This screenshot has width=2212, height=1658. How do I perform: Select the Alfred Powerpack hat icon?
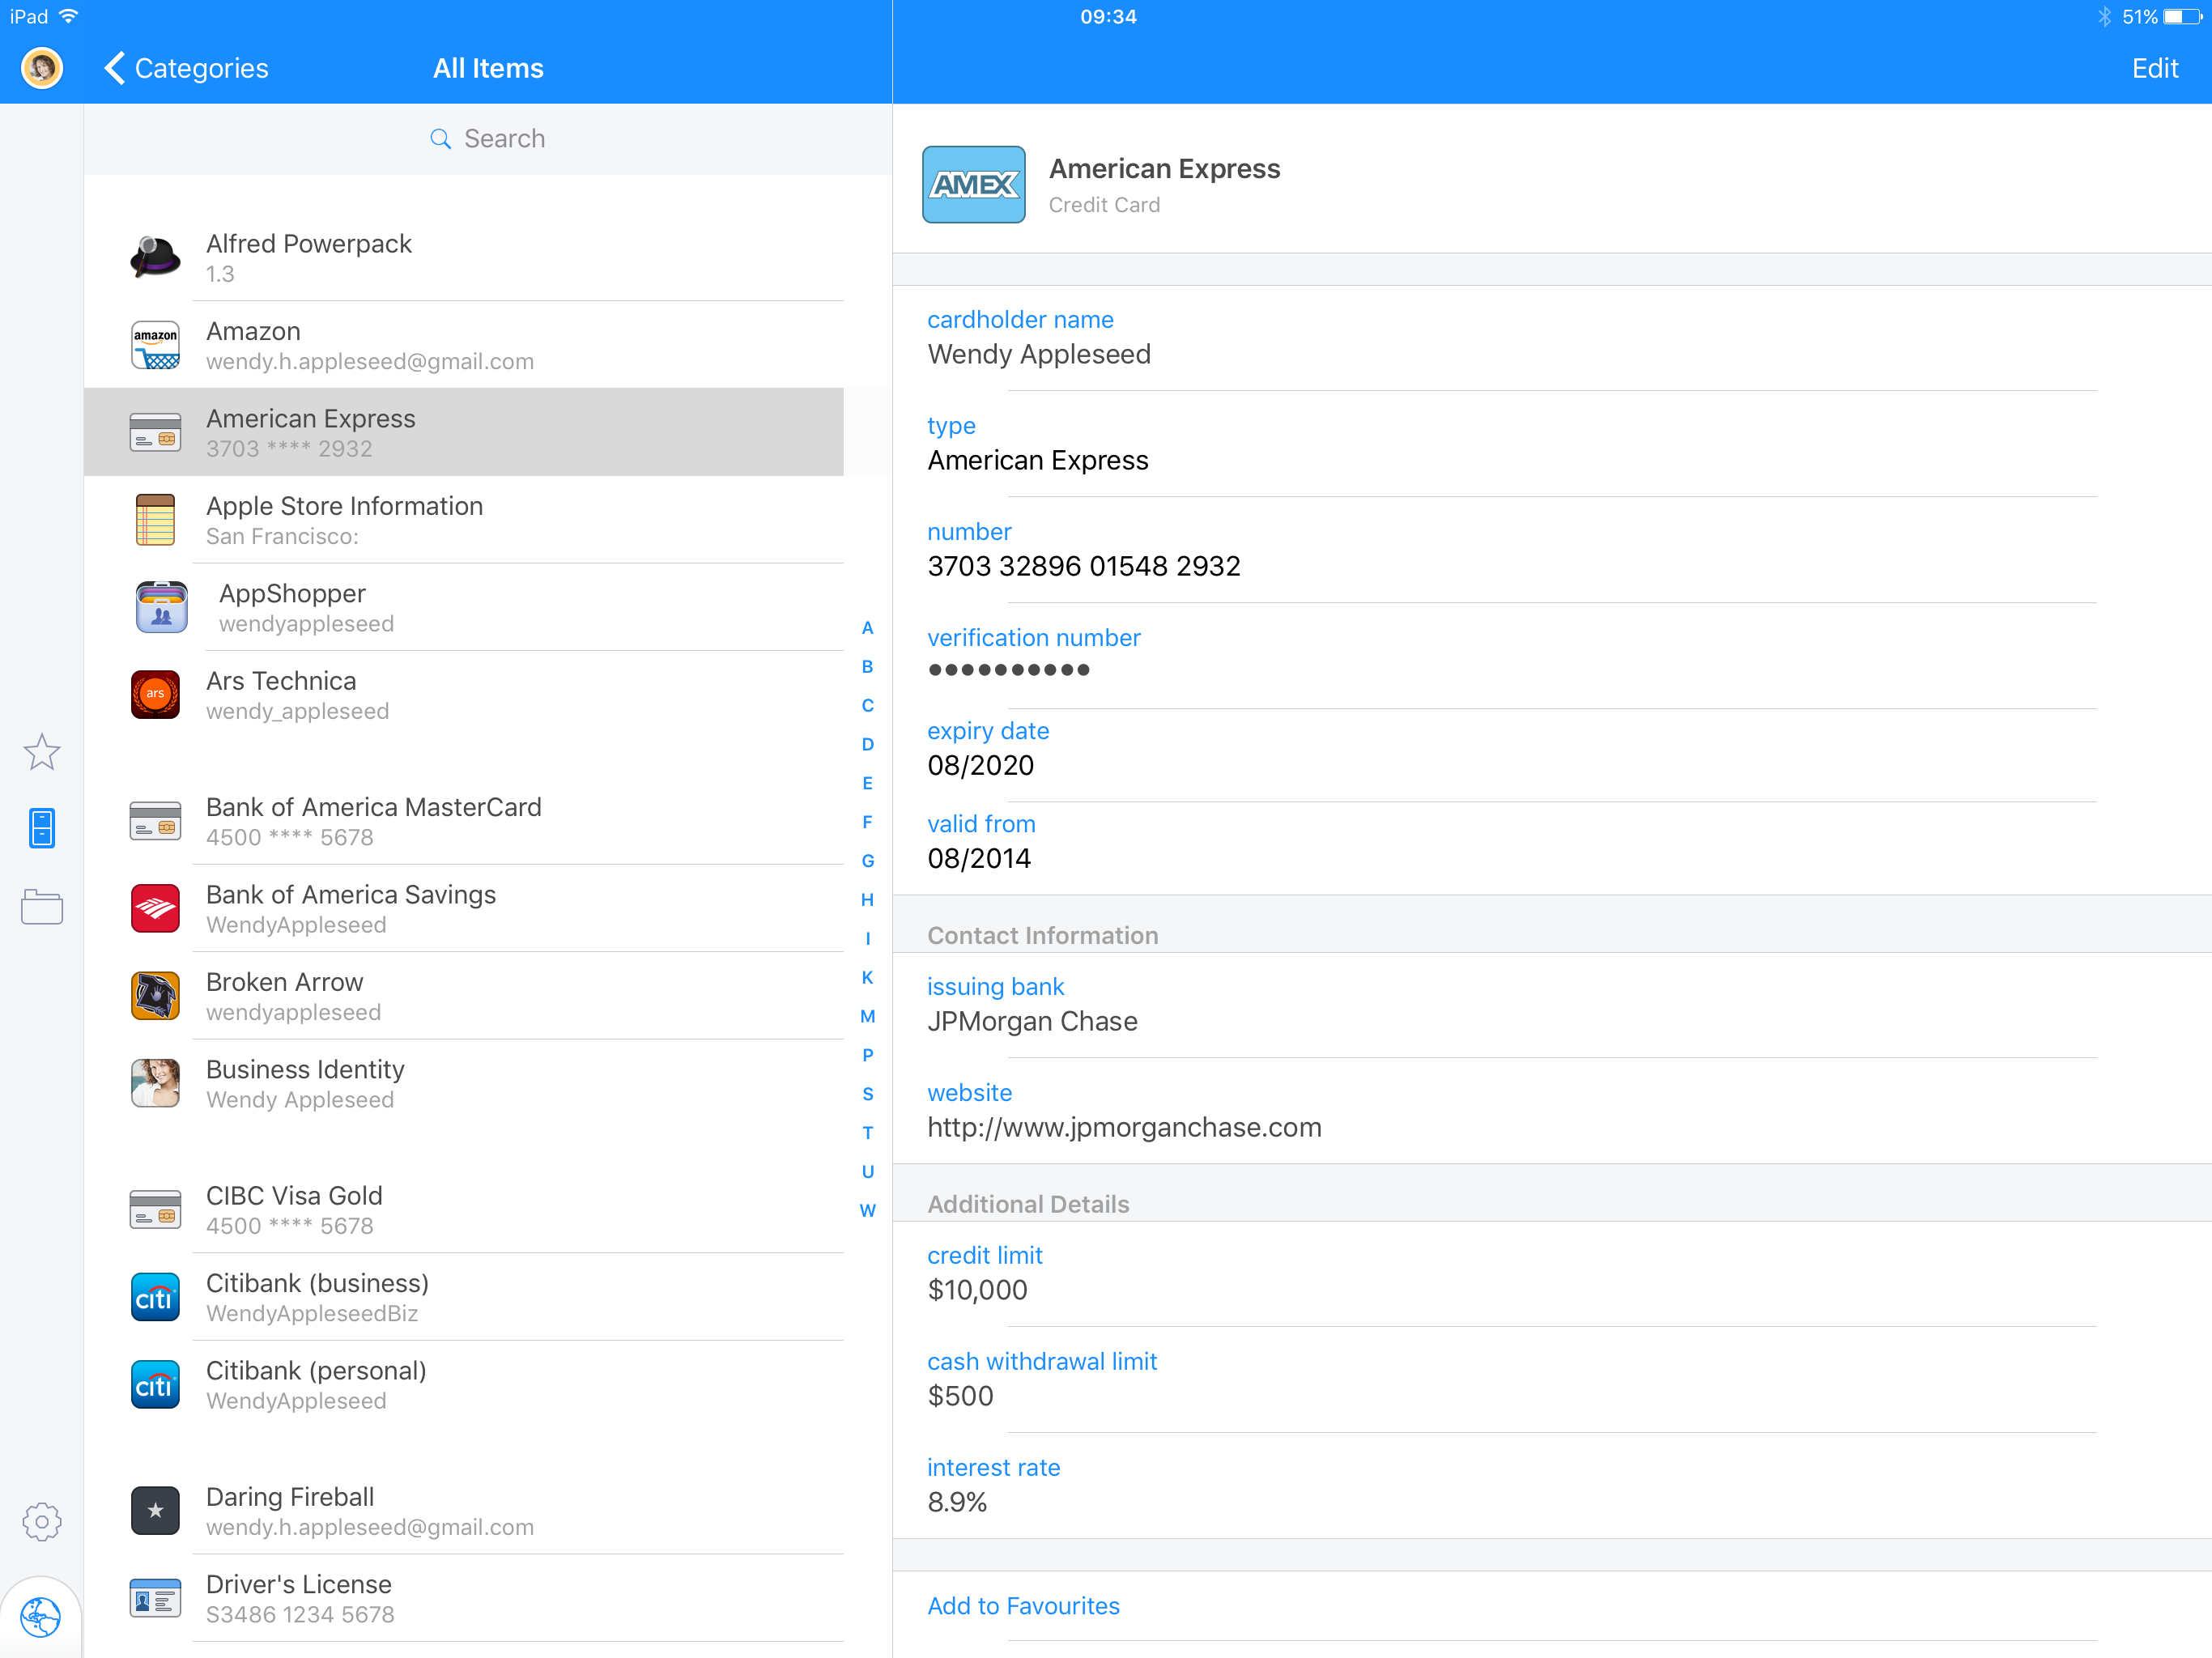[x=156, y=257]
